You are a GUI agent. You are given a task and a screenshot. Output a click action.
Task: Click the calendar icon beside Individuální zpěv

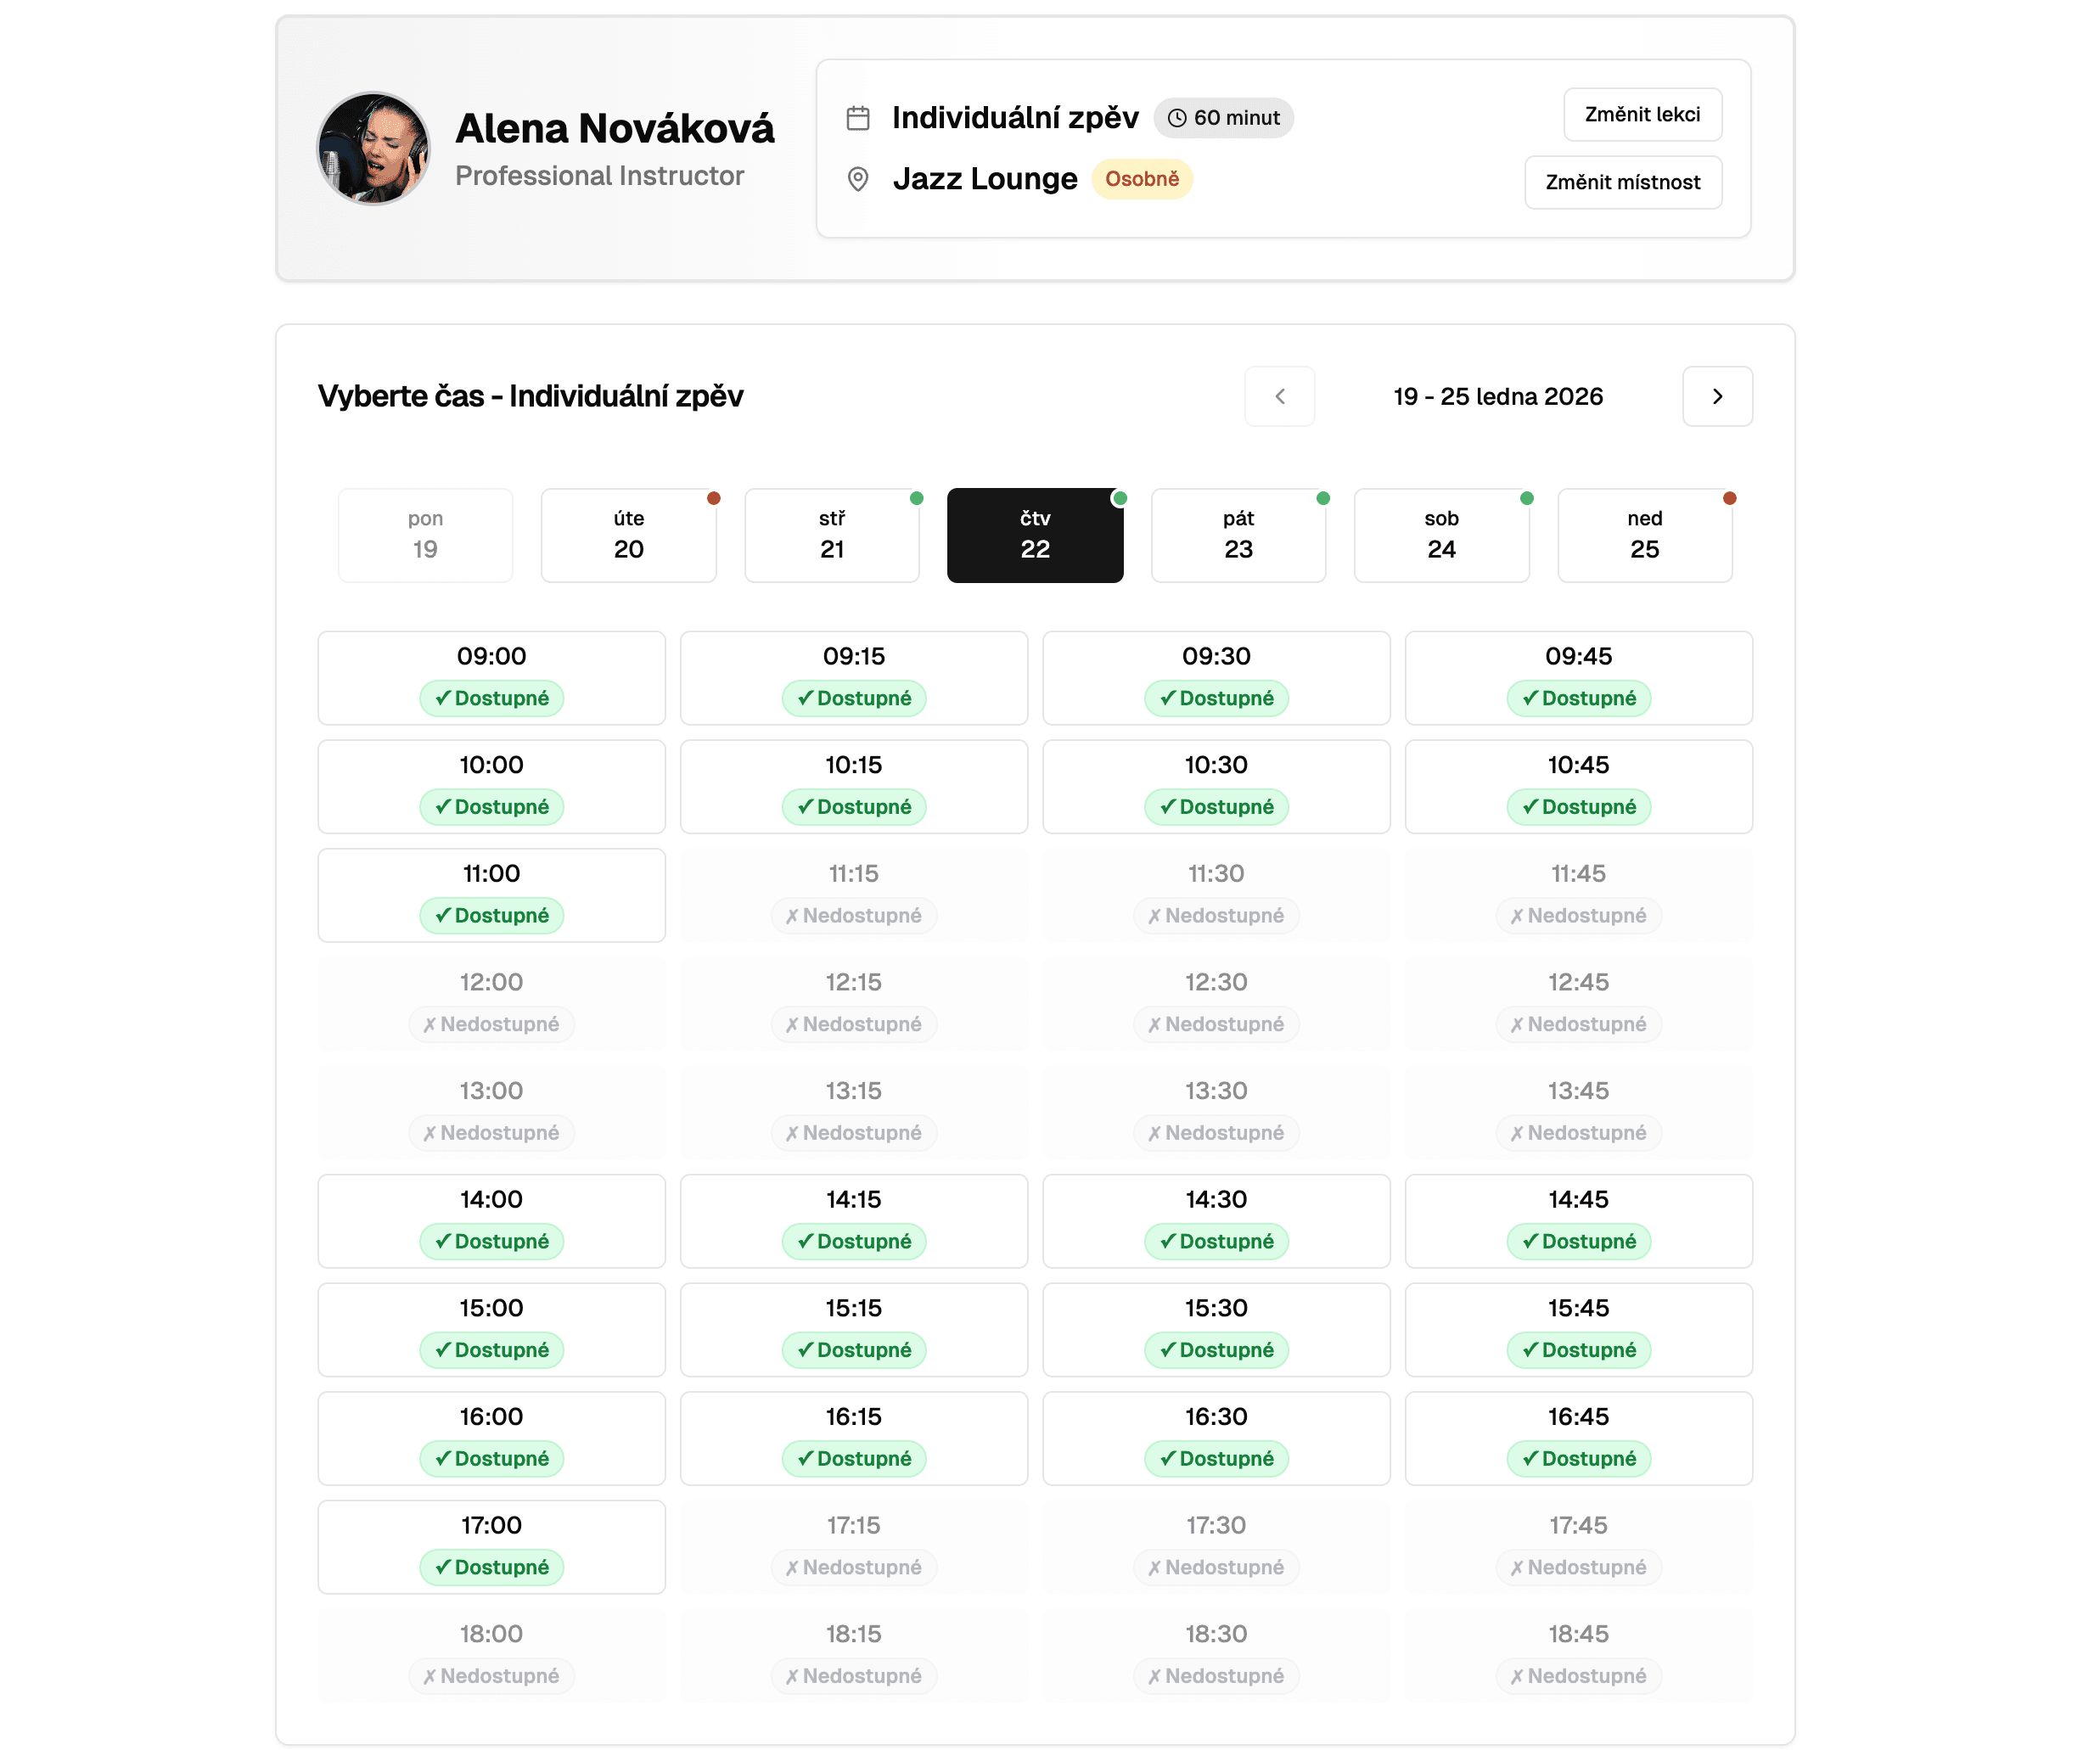(858, 118)
